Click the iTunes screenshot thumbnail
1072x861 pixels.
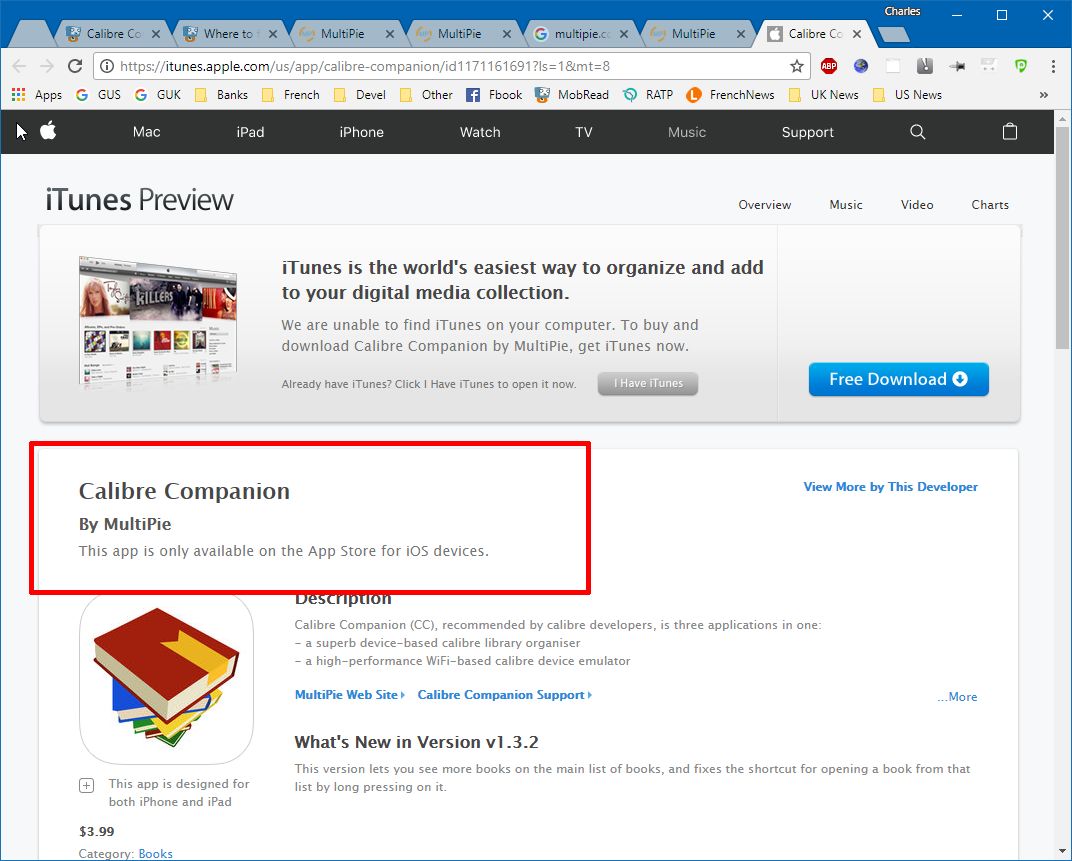[x=158, y=322]
